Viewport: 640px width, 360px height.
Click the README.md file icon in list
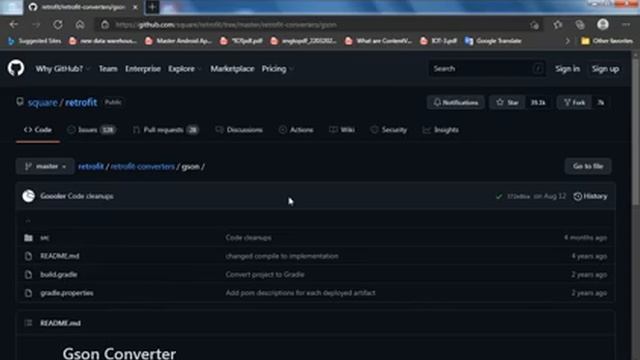pyautogui.click(x=28, y=256)
